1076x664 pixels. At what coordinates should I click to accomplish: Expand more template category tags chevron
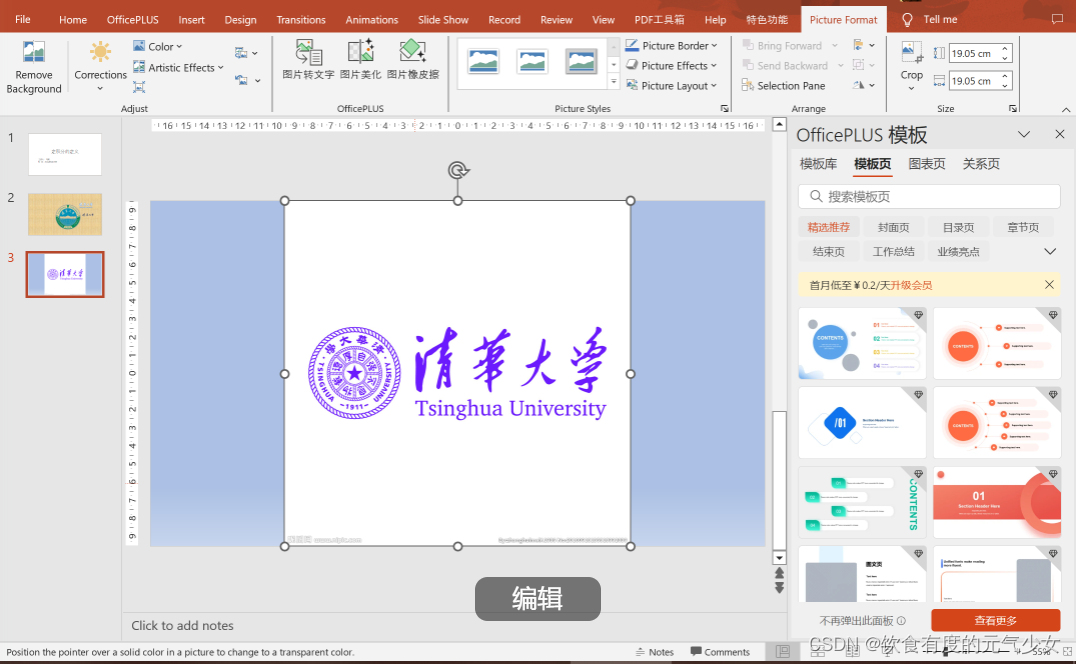click(x=1049, y=251)
